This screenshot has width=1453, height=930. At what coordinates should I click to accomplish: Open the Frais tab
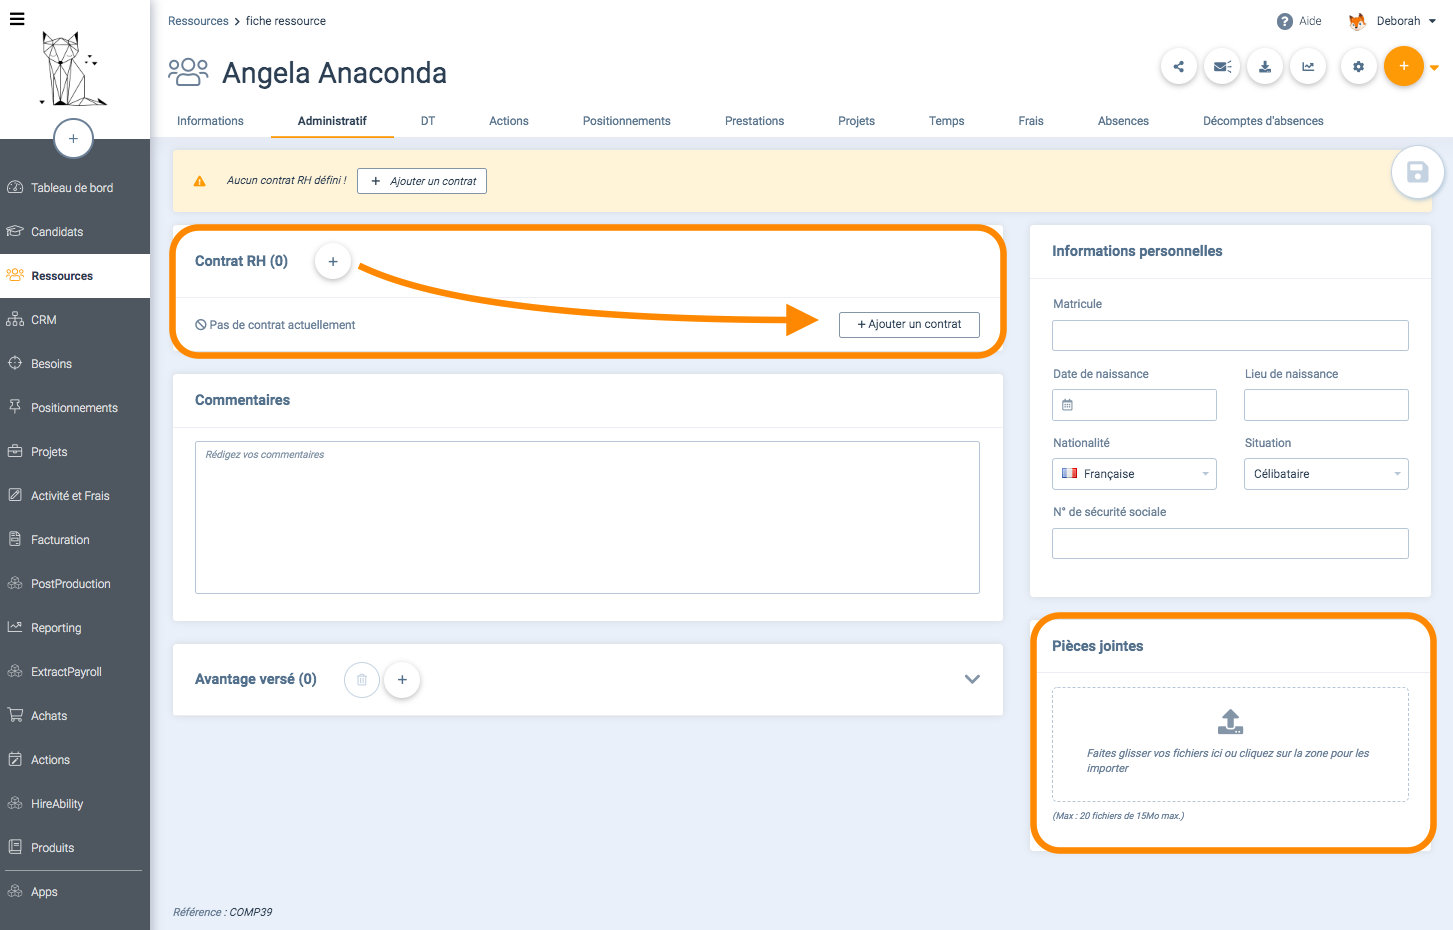point(1031,121)
